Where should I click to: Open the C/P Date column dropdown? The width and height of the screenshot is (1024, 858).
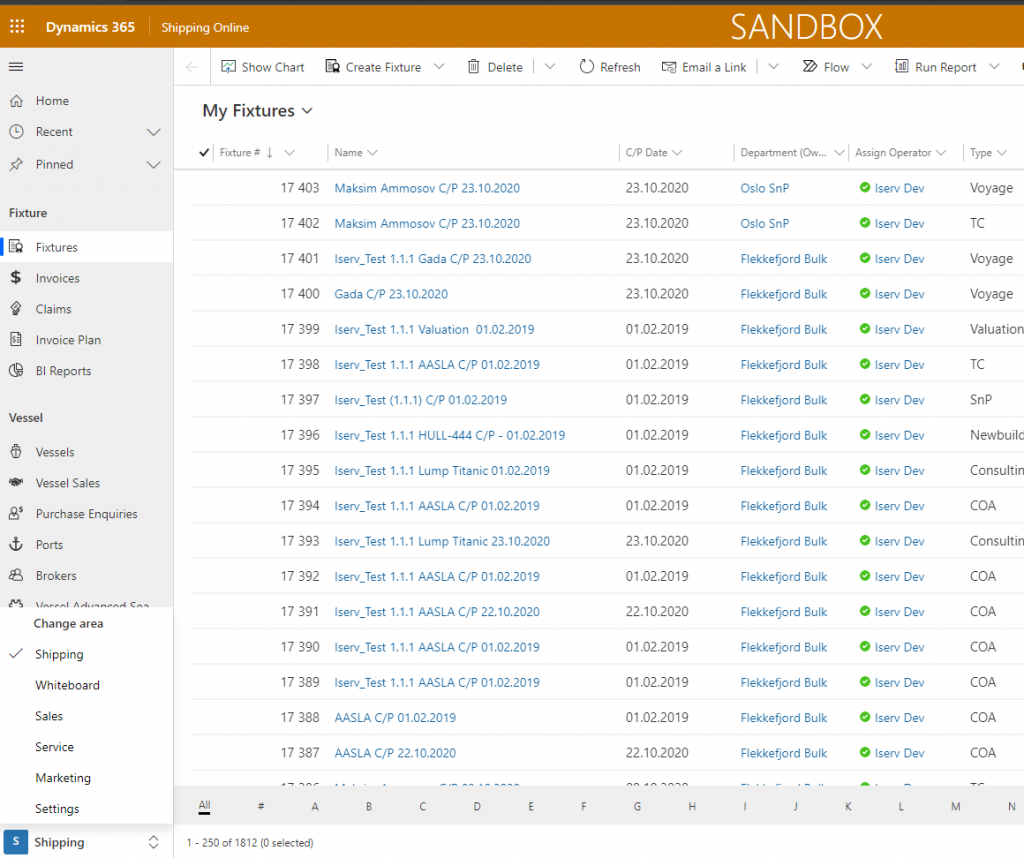(677, 153)
